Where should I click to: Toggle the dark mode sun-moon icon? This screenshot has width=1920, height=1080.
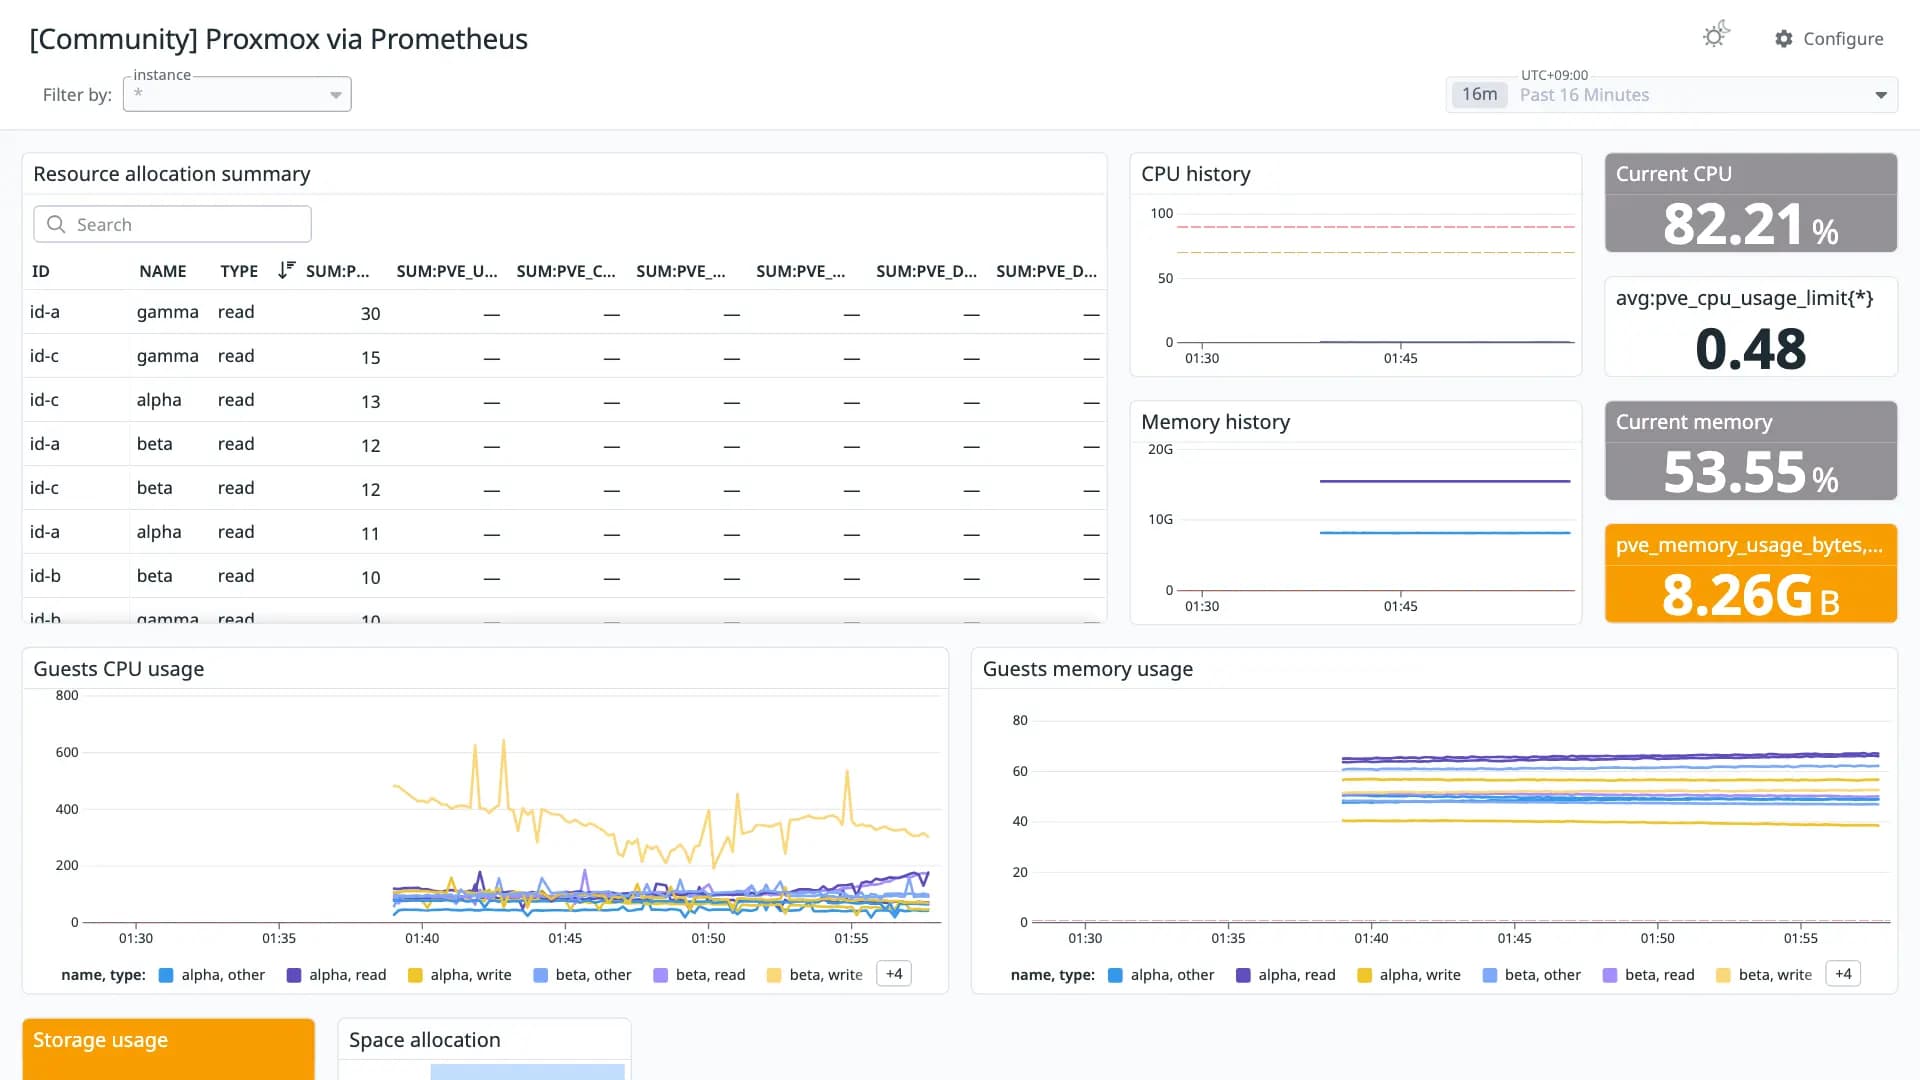coord(1716,36)
